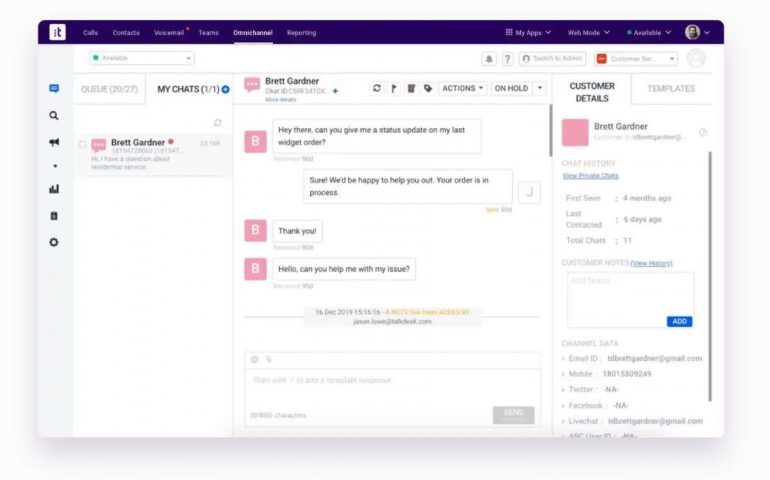Click the tag icon in chat toolbar
Image resolution: width=770 pixels, height=480 pixels.
coord(427,88)
